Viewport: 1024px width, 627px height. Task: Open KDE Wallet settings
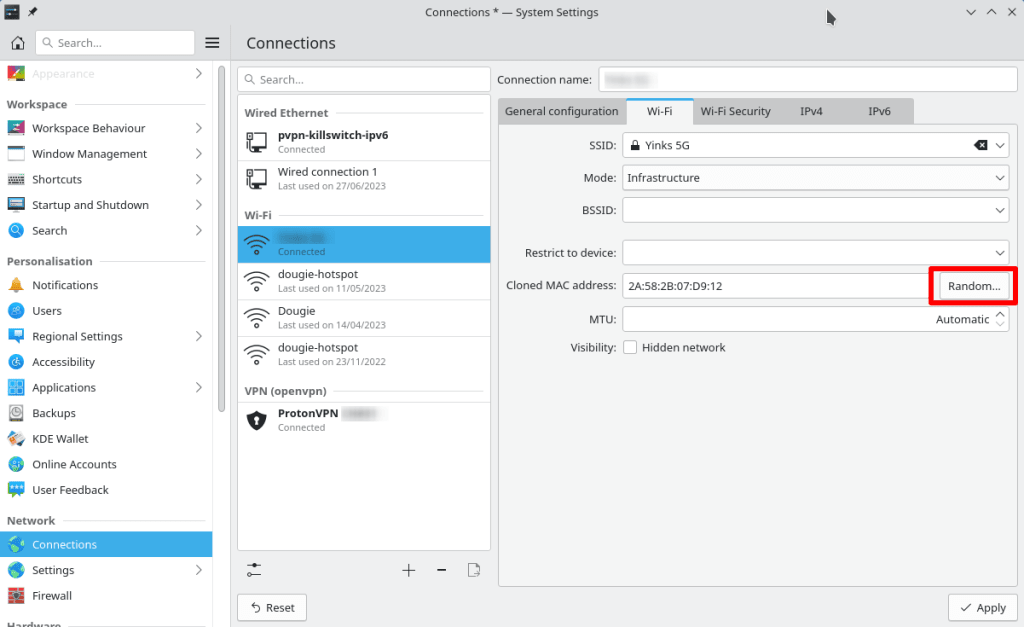point(106,439)
